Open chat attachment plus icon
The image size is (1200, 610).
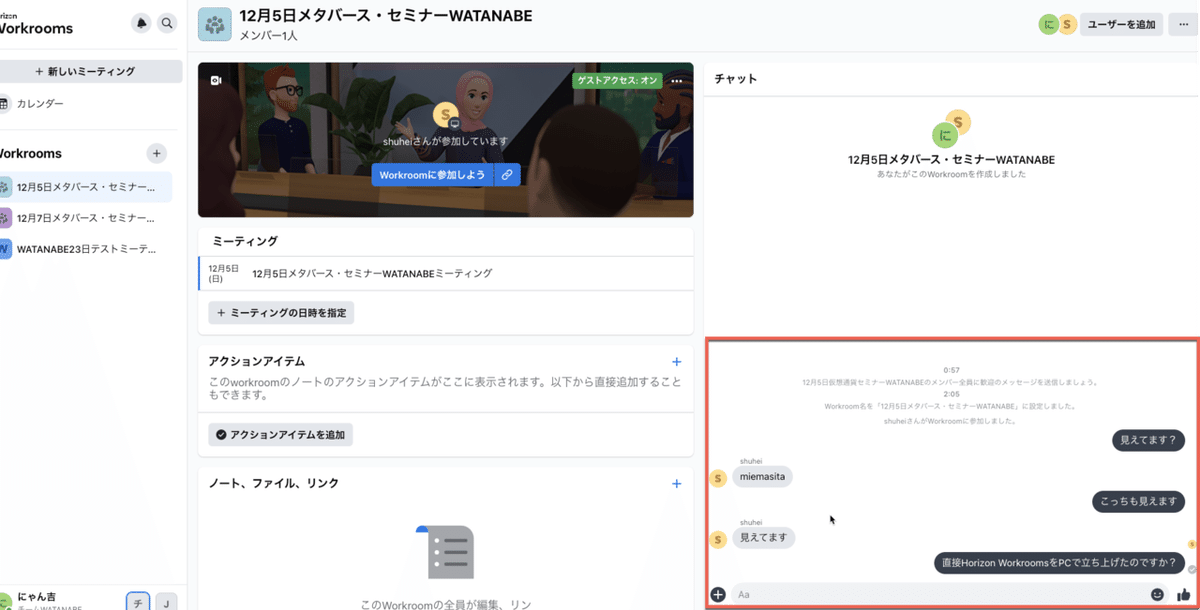click(x=717, y=595)
